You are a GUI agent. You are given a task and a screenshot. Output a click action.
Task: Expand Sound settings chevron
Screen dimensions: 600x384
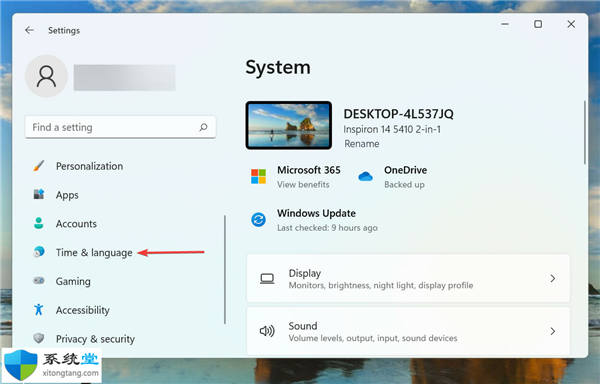(x=553, y=331)
